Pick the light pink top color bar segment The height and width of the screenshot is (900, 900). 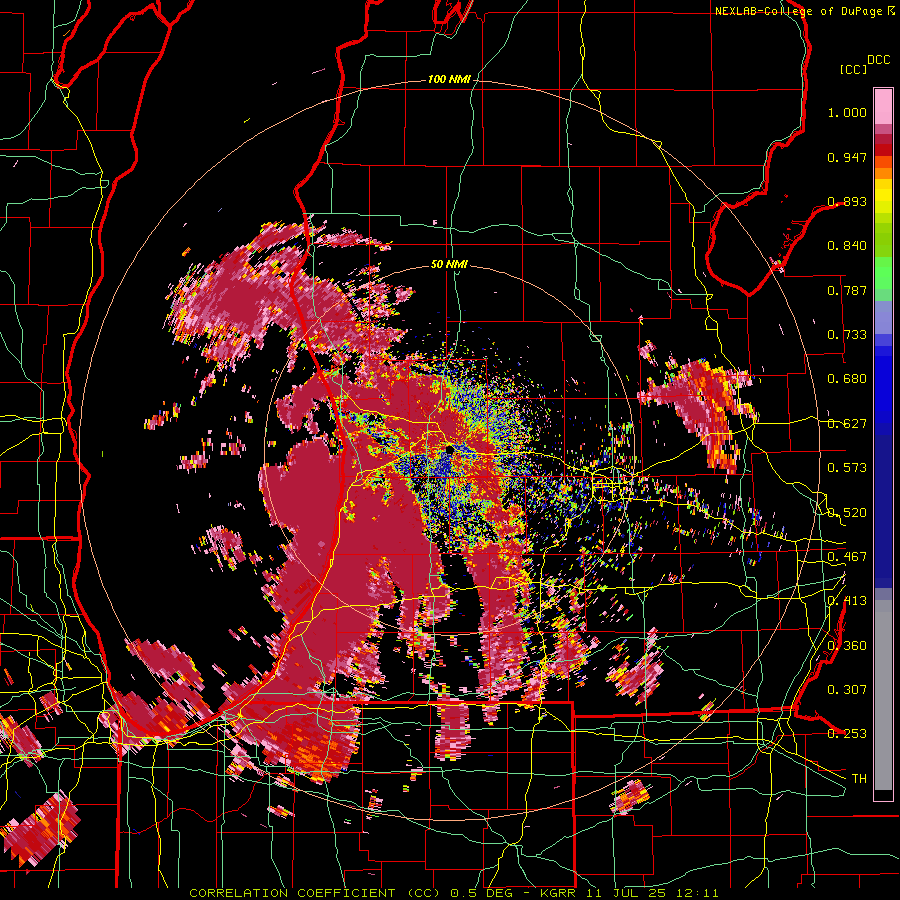pyautogui.click(x=883, y=106)
